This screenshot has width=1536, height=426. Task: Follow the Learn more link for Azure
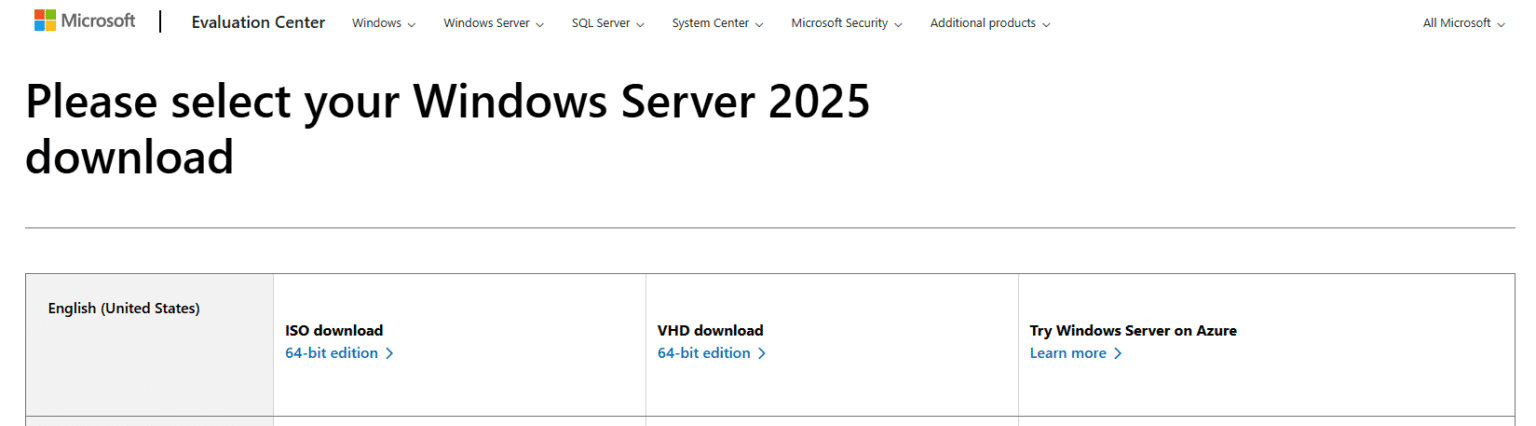tap(1067, 353)
